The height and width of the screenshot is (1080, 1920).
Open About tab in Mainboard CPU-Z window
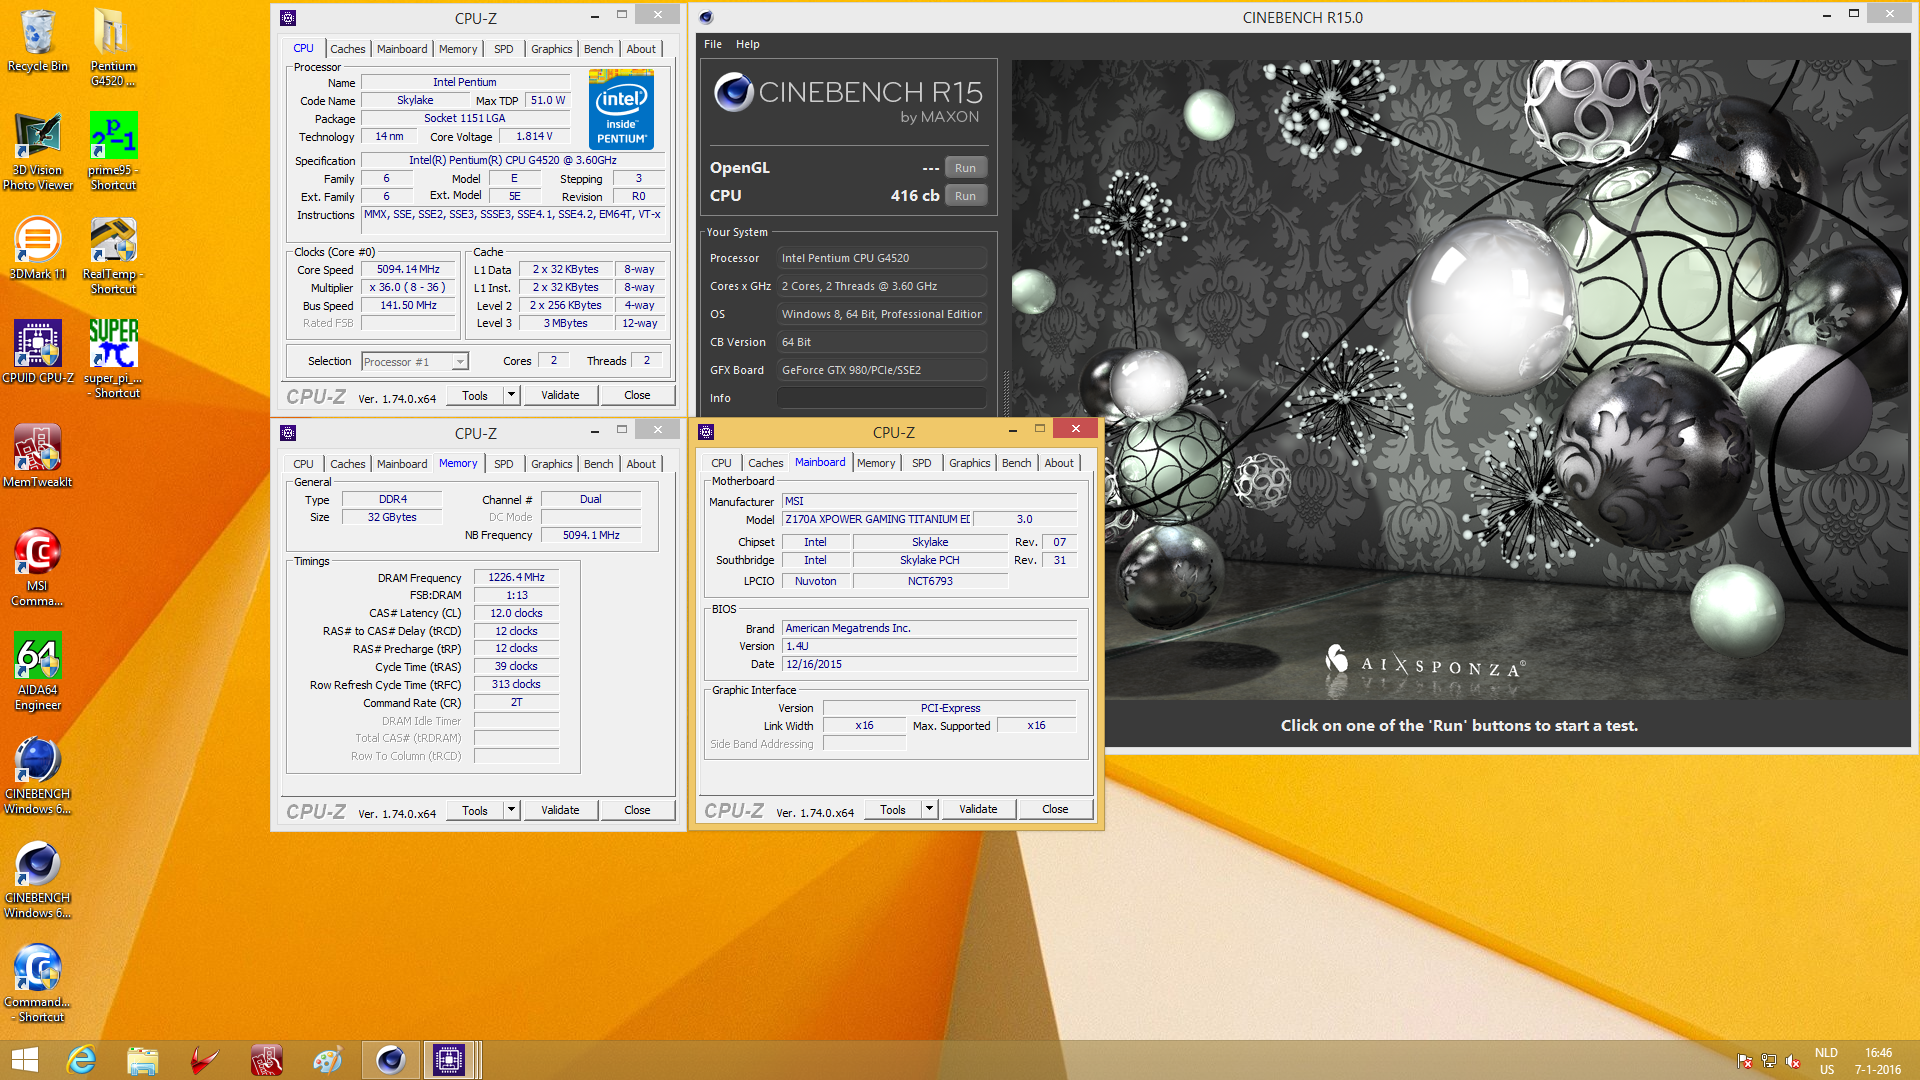click(x=1059, y=463)
